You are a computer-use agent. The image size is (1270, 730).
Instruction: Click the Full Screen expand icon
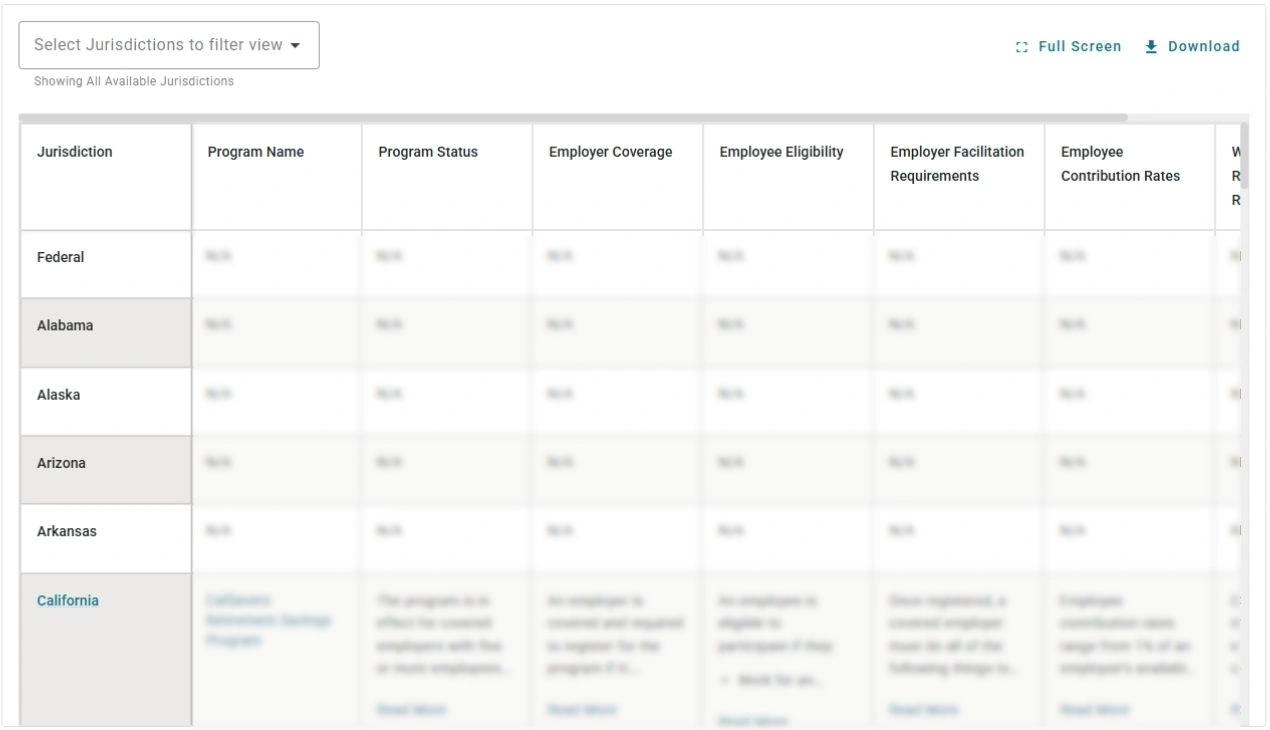pos(1021,47)
